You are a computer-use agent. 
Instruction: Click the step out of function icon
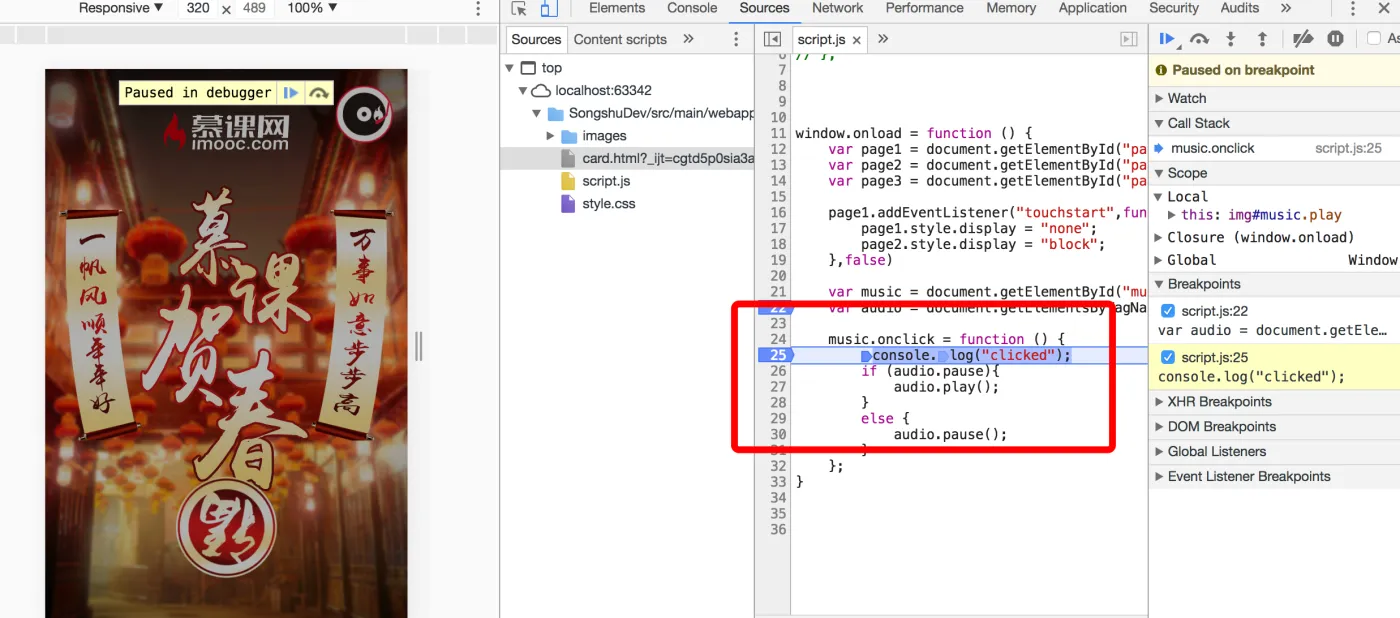coord(1262,39)
